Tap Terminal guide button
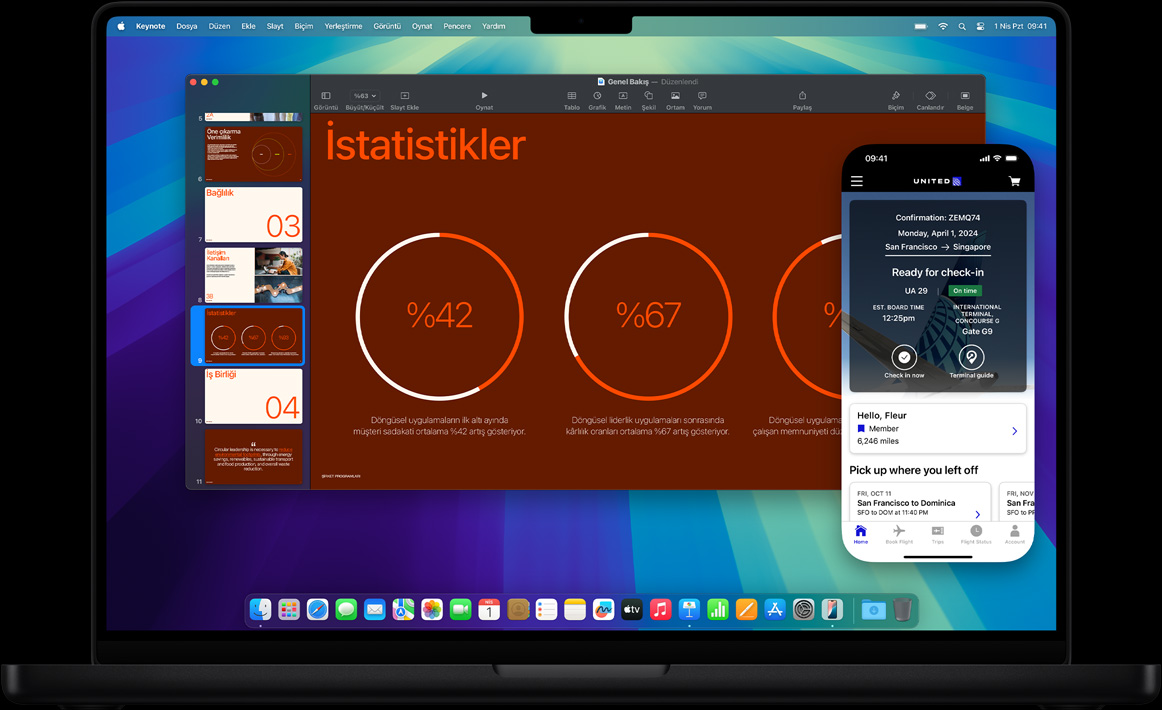The height and width of the screenshot is (710, 1162). 972,362
